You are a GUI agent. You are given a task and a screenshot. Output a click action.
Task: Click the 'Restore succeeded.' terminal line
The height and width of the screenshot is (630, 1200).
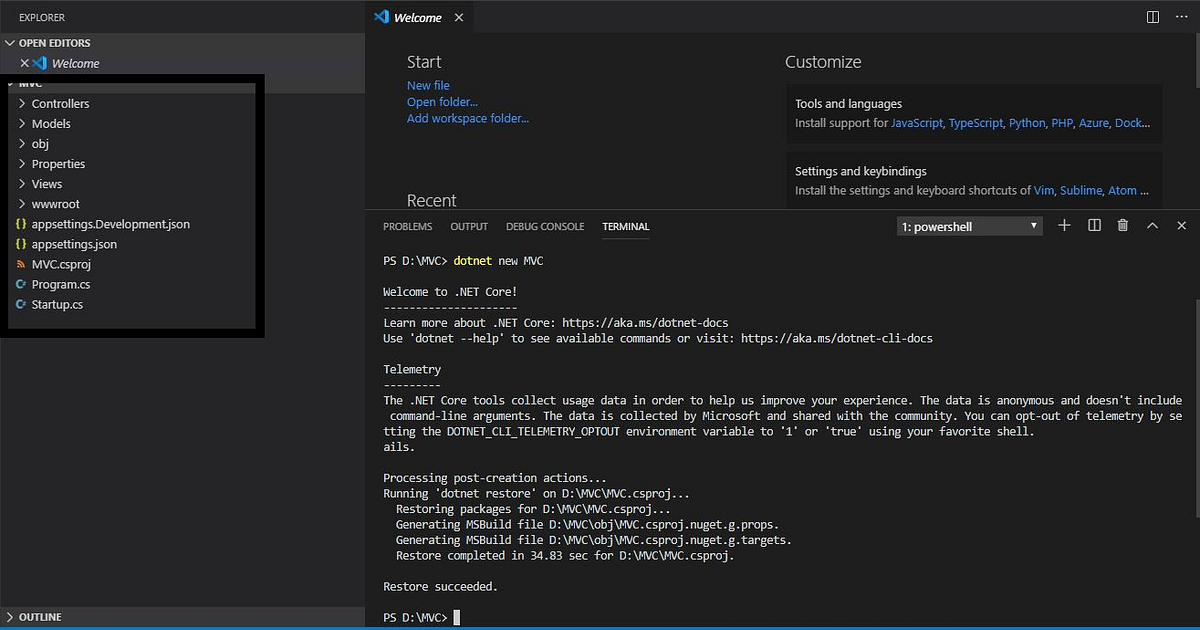tap(440, 587)
